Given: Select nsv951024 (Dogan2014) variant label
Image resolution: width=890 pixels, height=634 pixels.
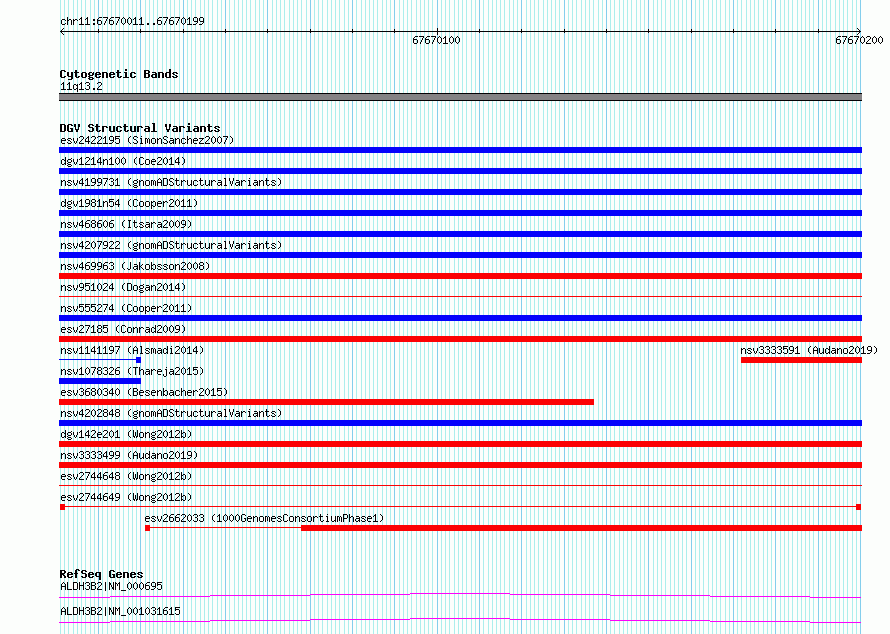Looking at the screenshot, I should 123,287.
